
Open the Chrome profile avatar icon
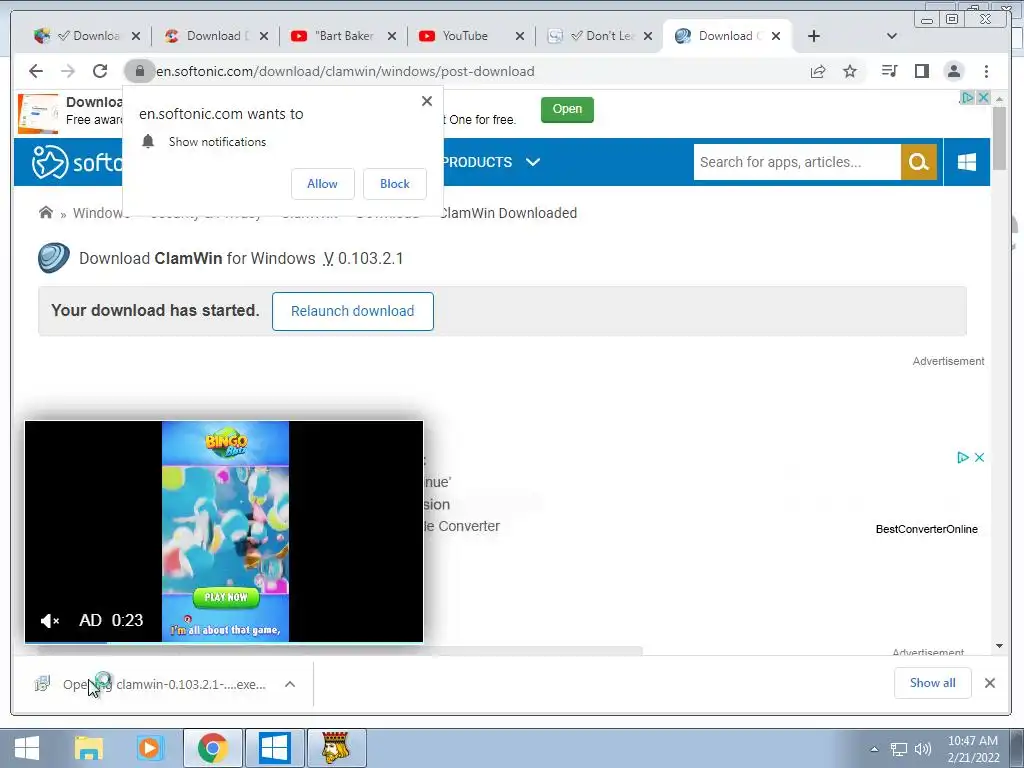coord(954,71)
